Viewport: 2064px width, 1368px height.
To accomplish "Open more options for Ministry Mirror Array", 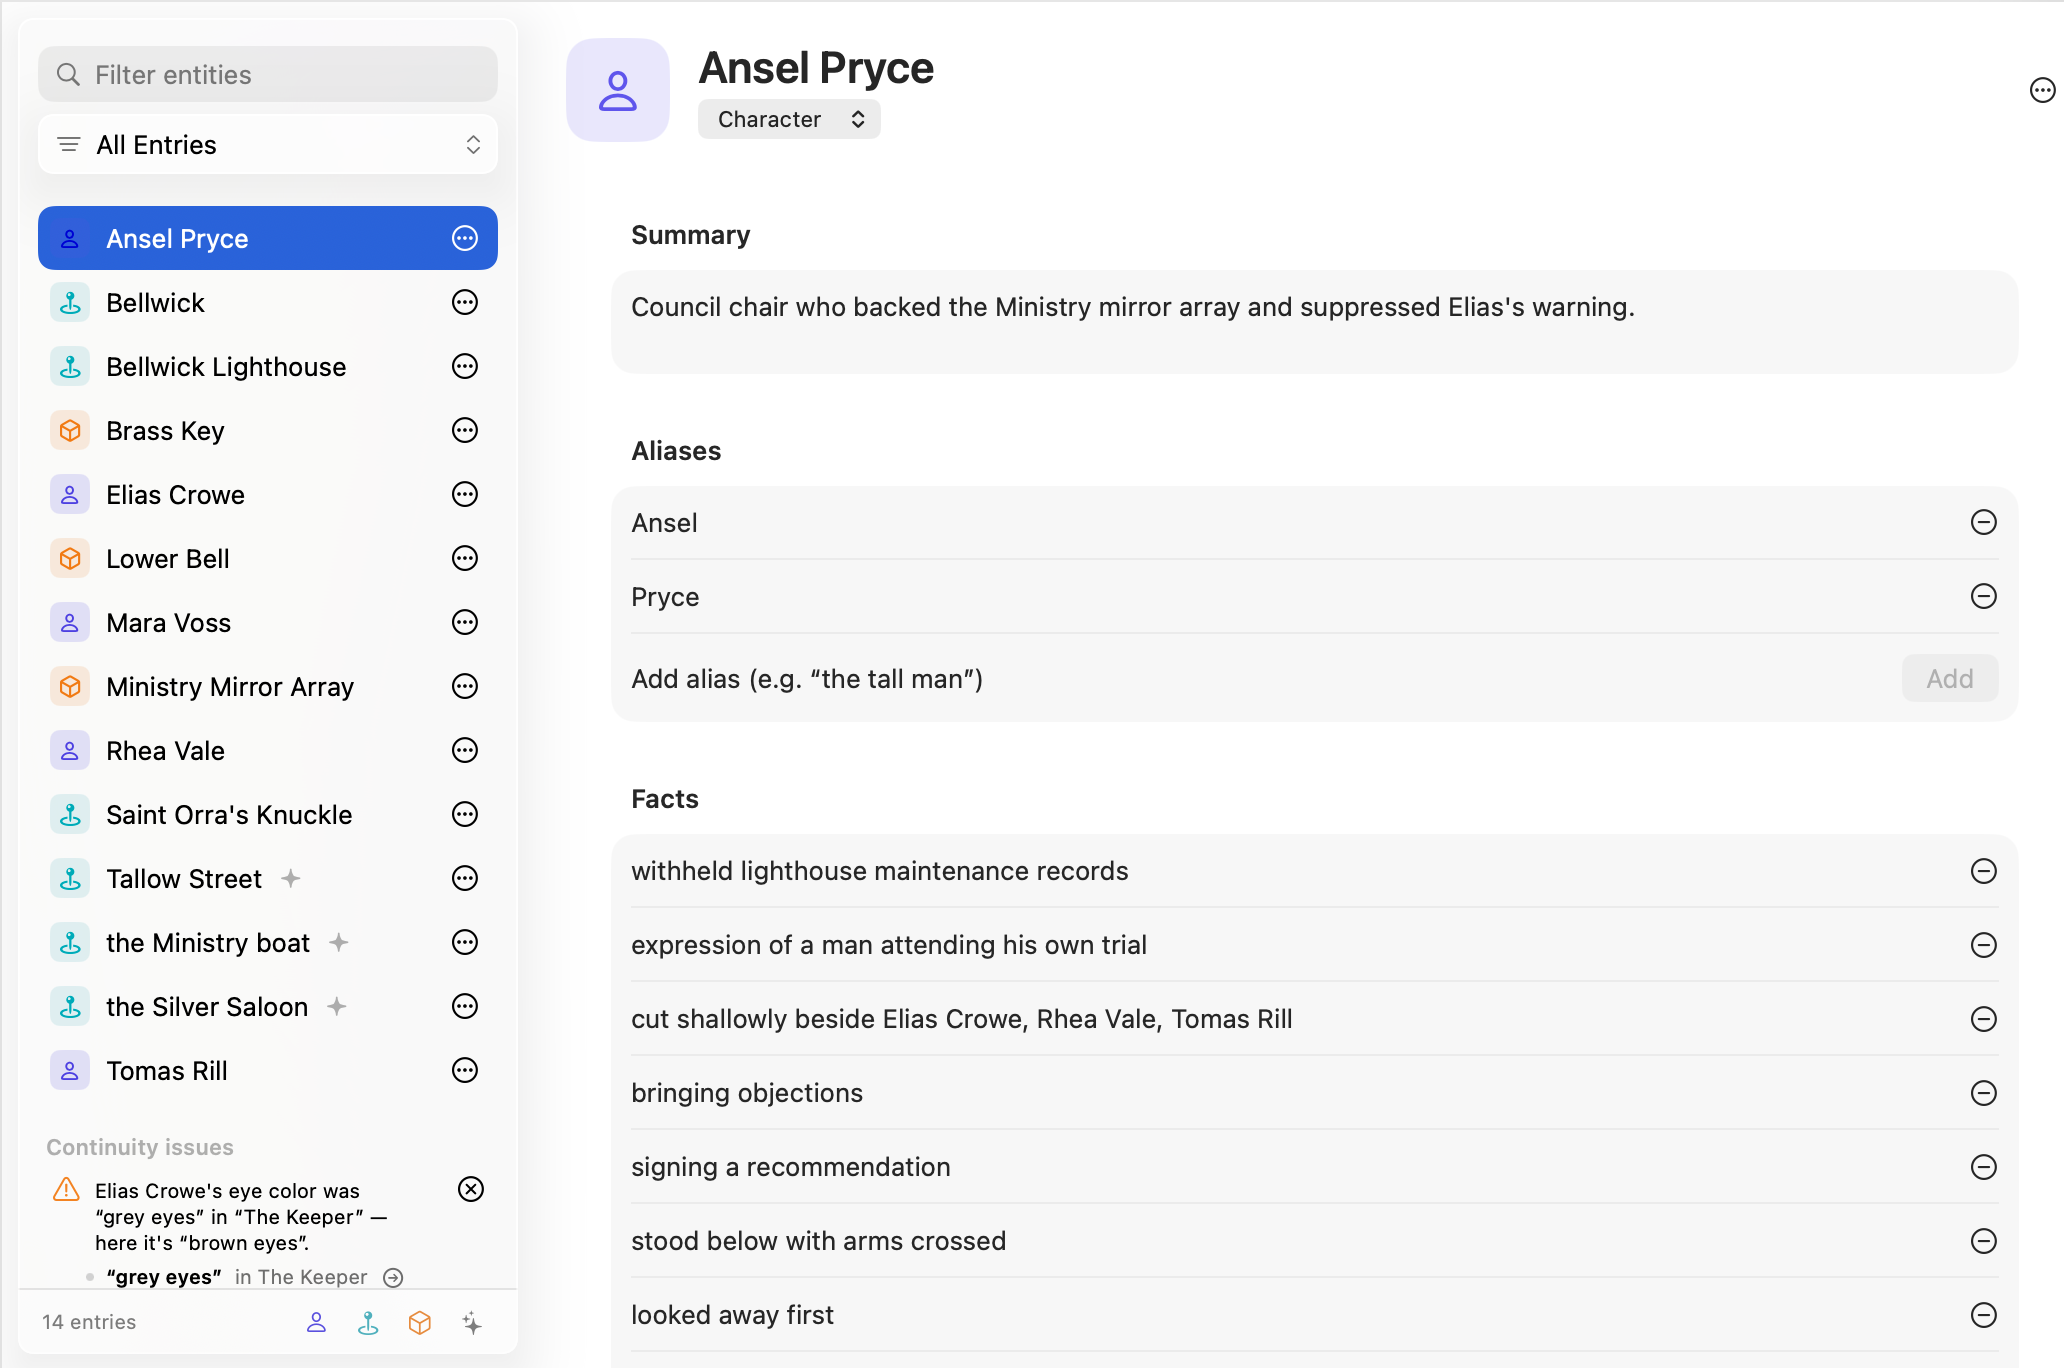I will pos(465,686).
